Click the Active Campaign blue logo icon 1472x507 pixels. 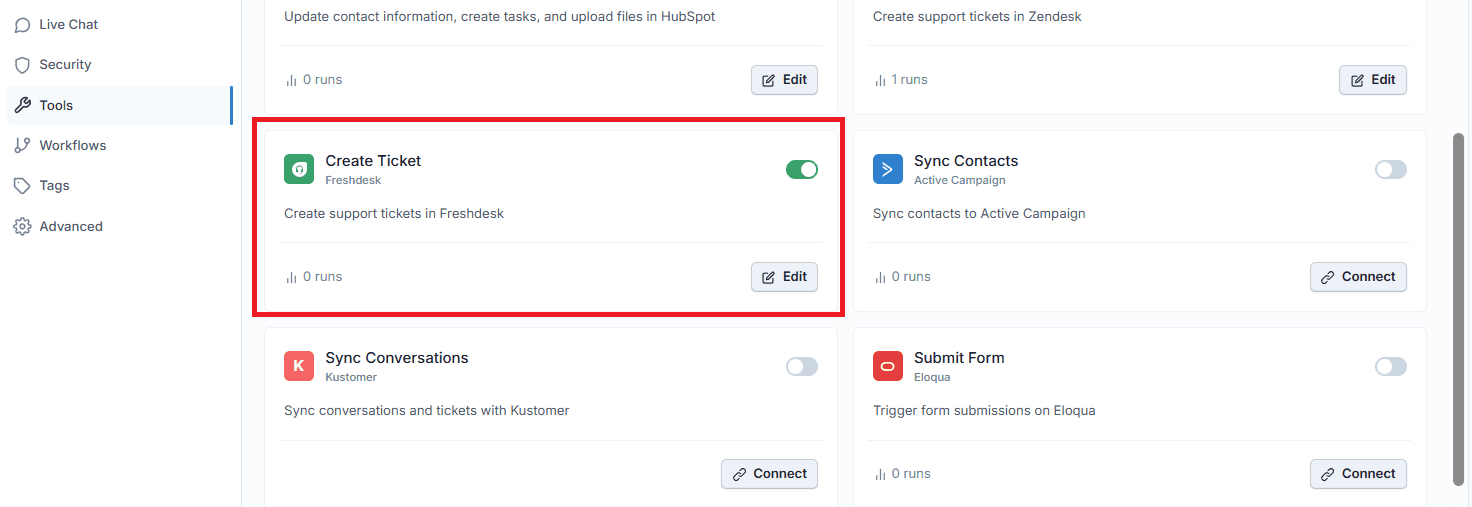pos(888,170)
